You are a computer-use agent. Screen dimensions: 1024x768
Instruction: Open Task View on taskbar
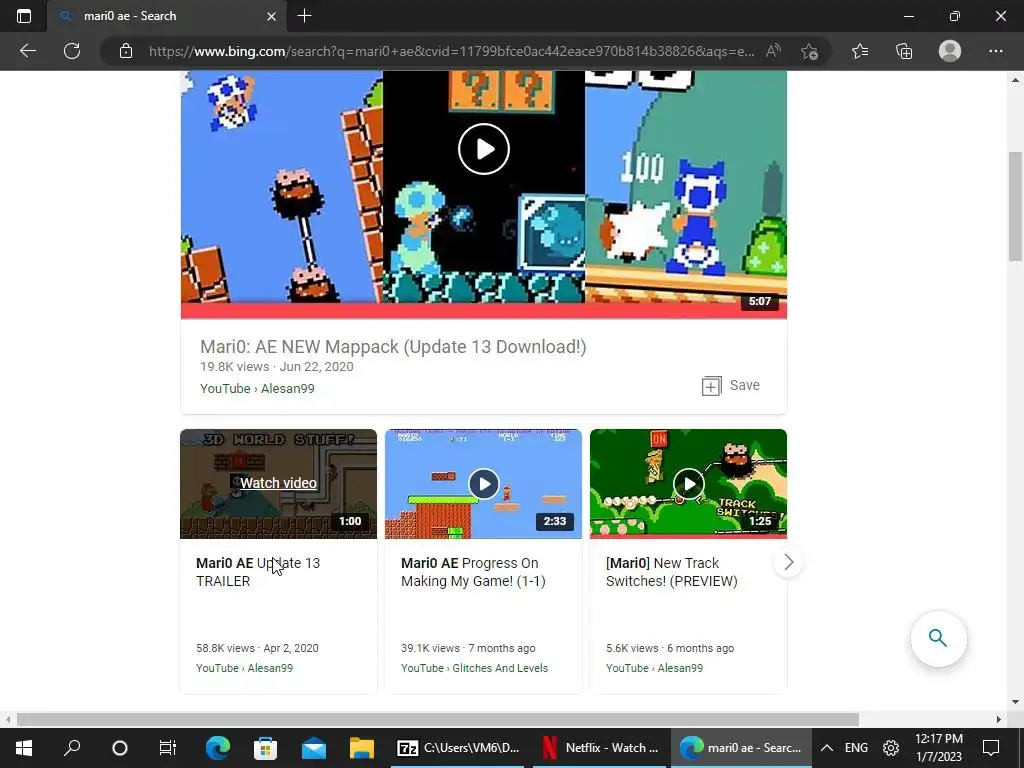pos(168,748)
